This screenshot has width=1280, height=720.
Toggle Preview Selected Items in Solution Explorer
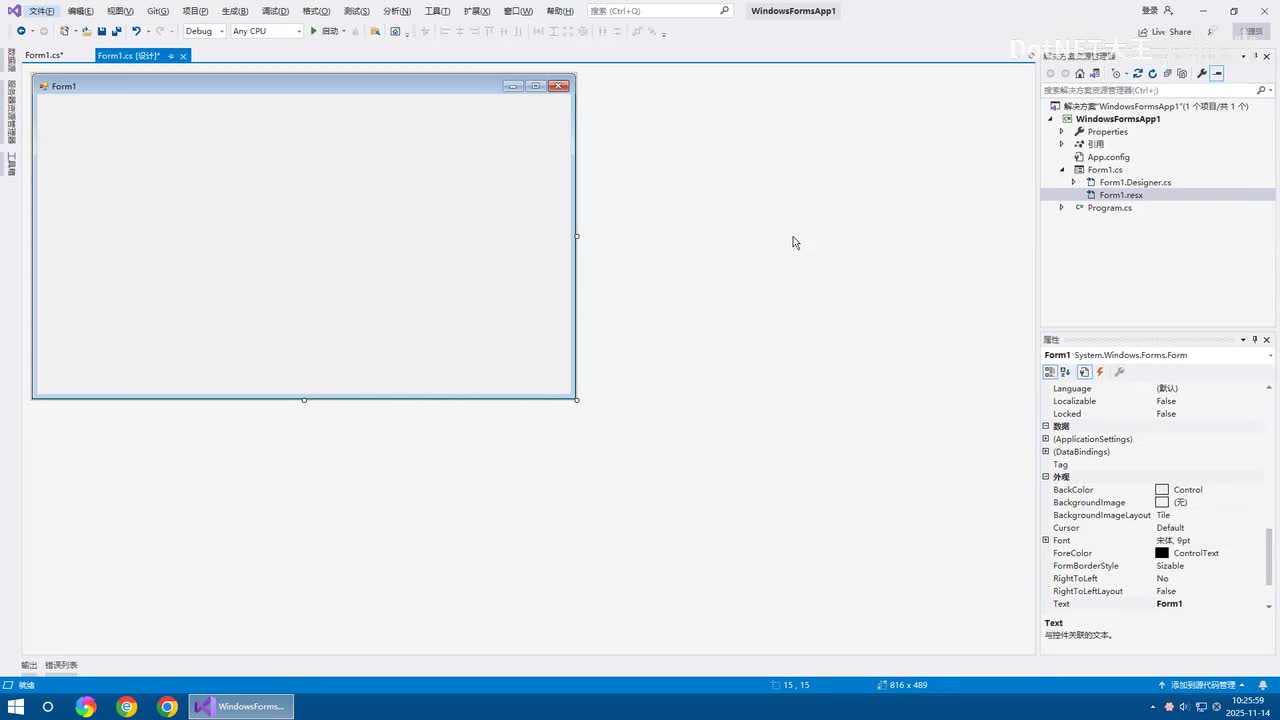point(1217,73)
